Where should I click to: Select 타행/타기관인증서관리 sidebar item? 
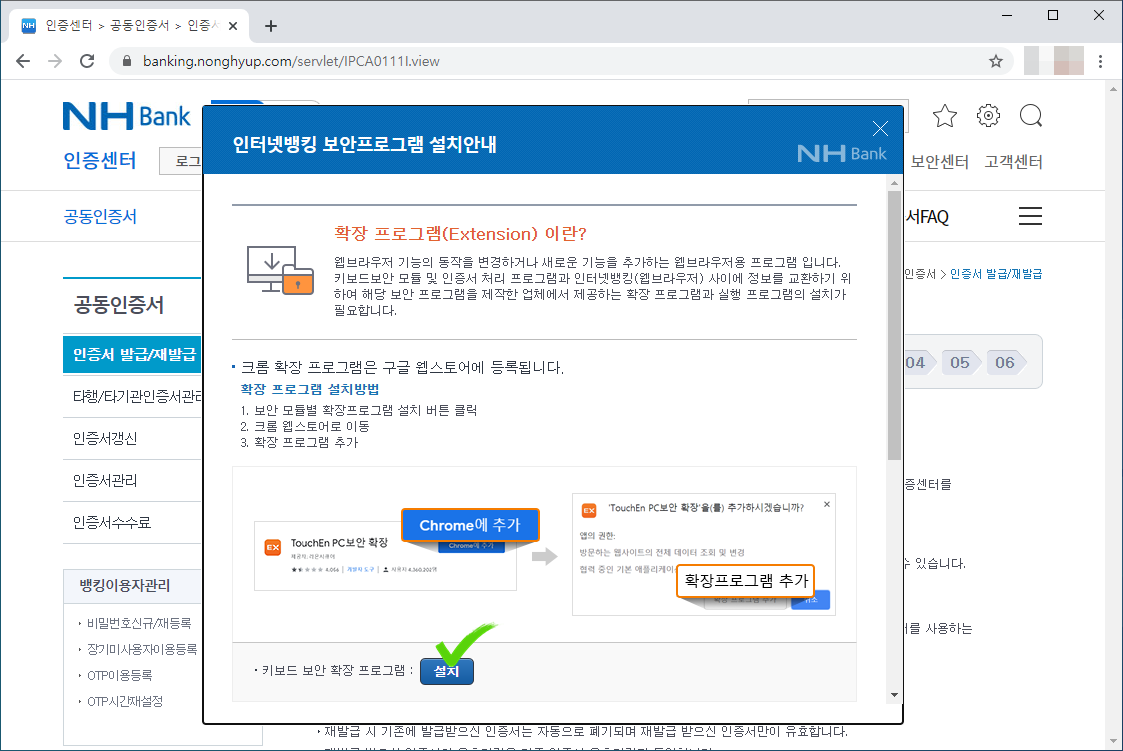(132, 396)
